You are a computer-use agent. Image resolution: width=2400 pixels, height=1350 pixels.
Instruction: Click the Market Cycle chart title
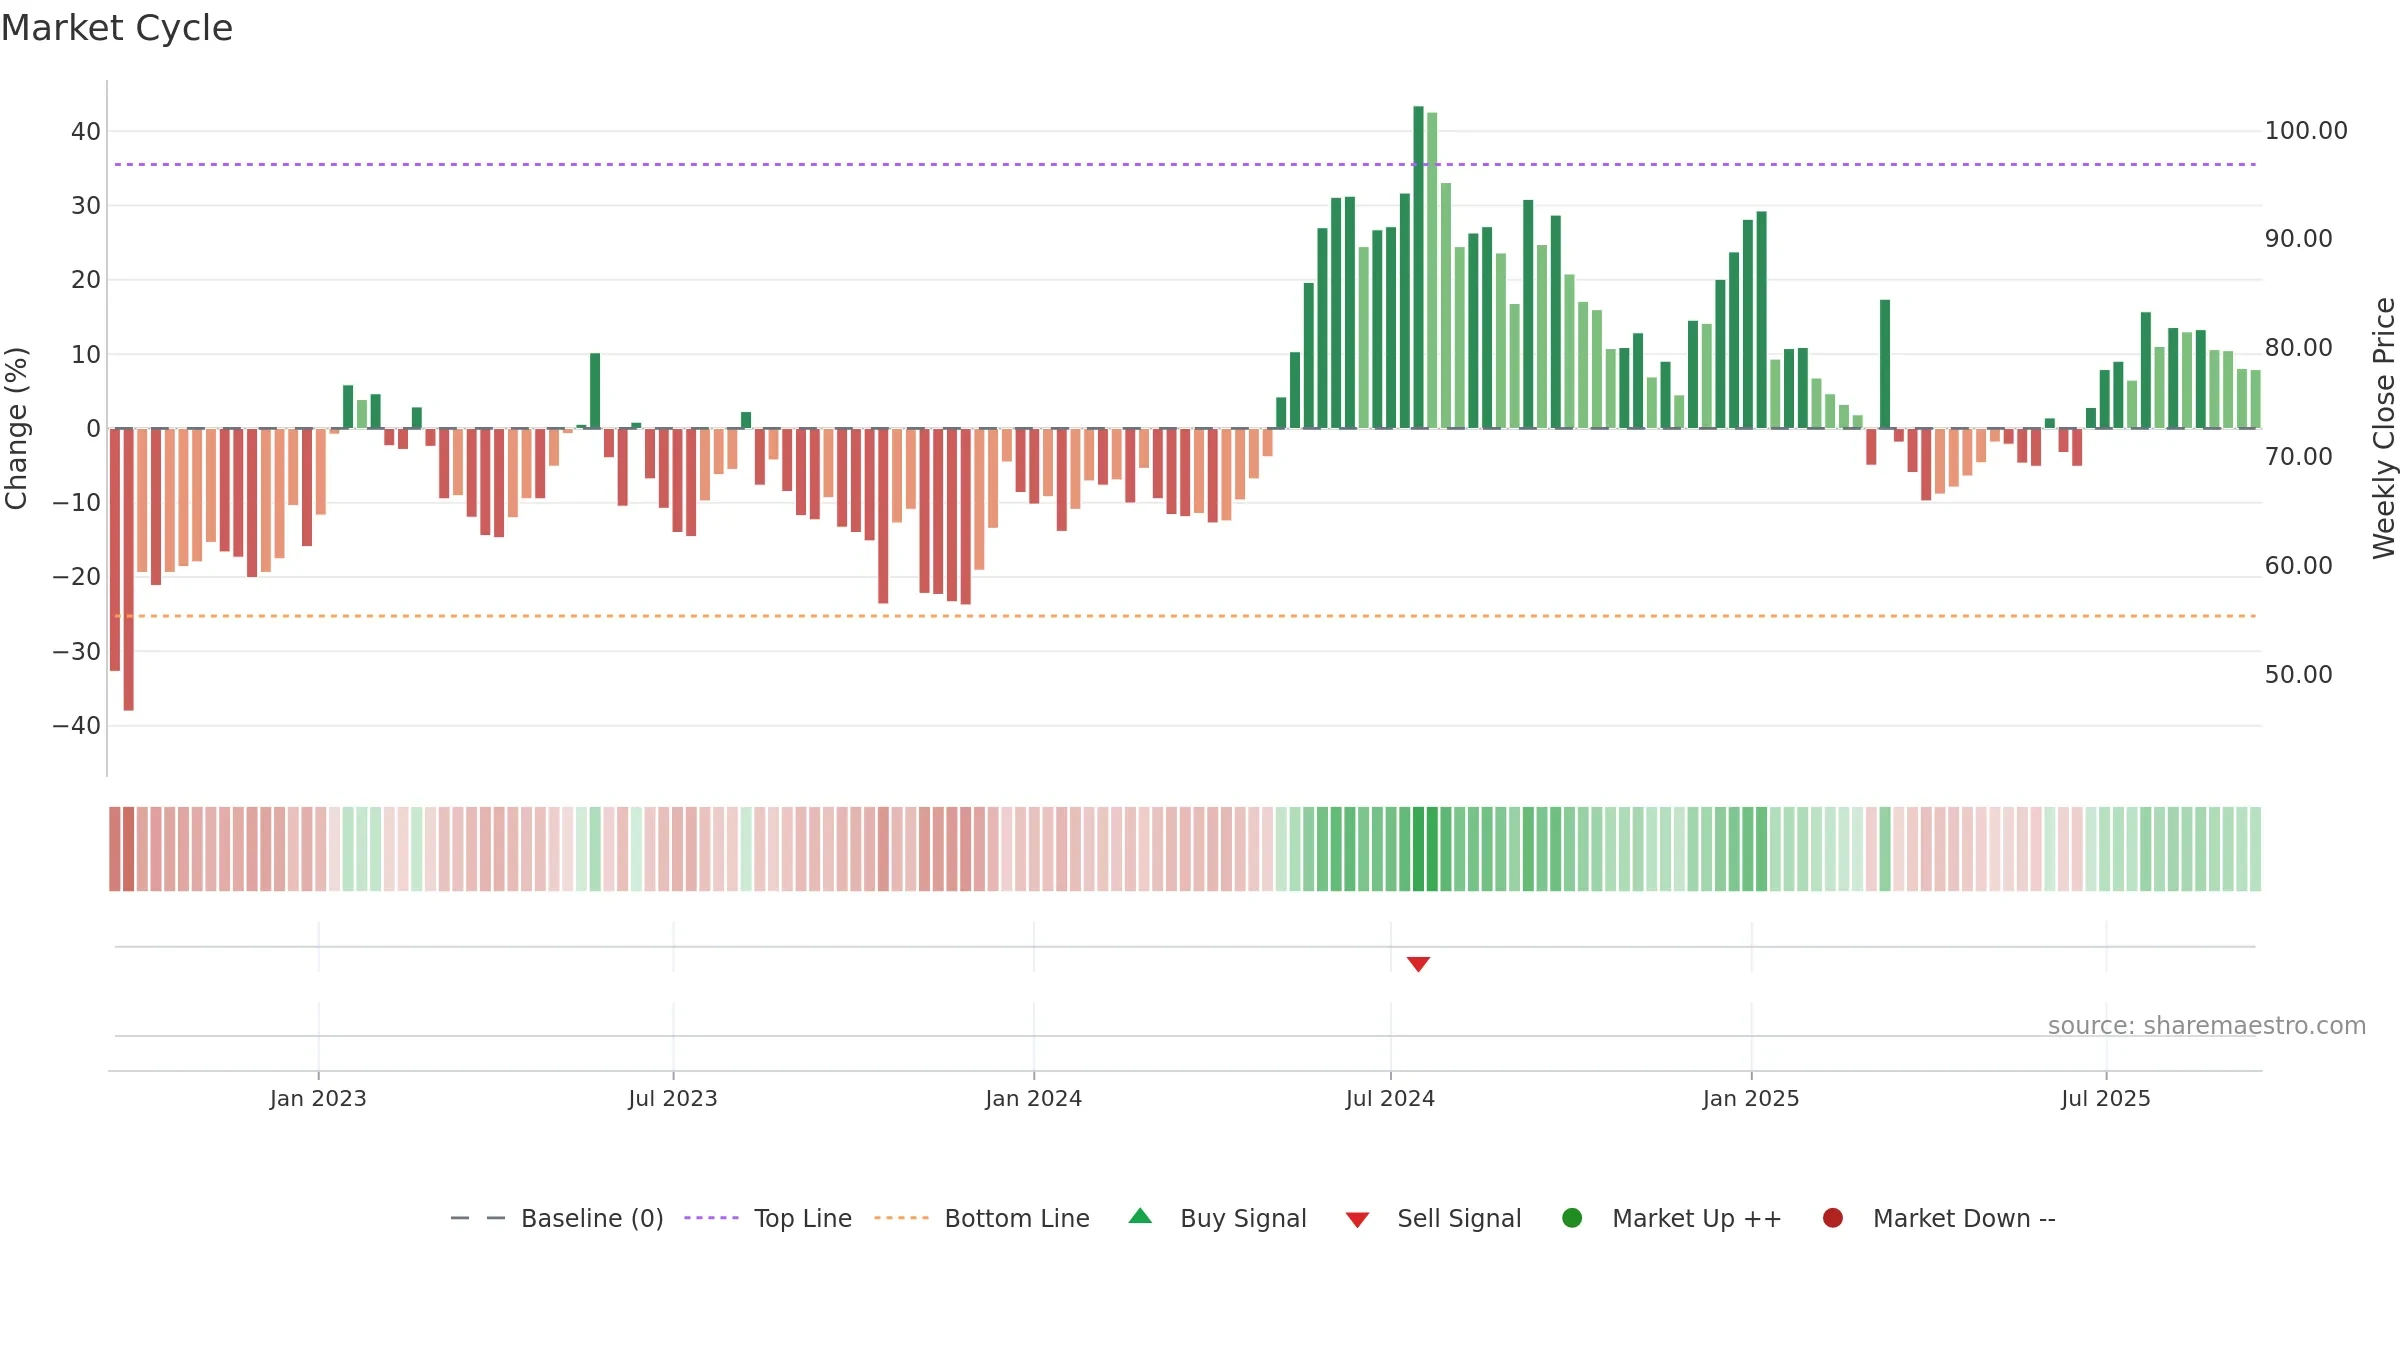click(117, 28)
